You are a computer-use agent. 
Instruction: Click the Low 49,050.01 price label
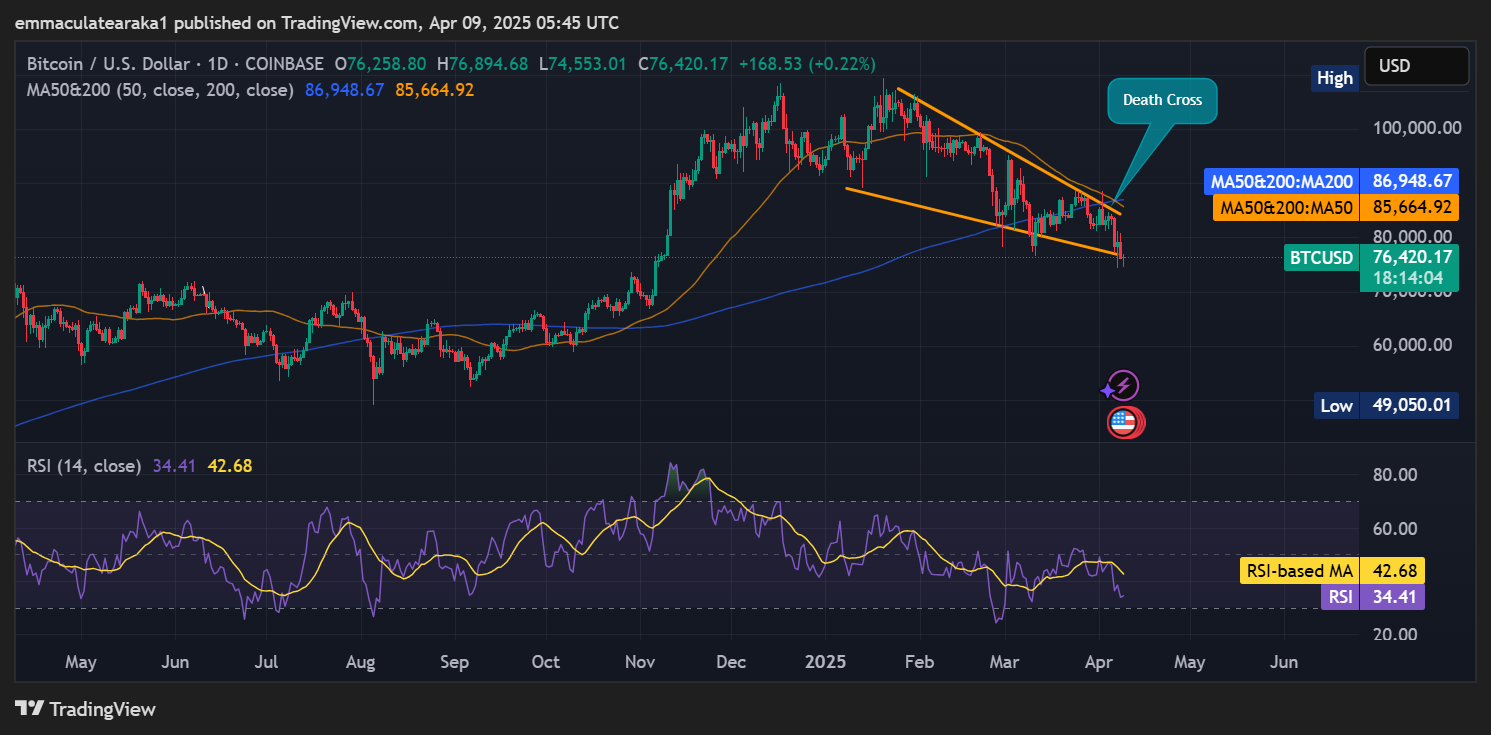1385,405
